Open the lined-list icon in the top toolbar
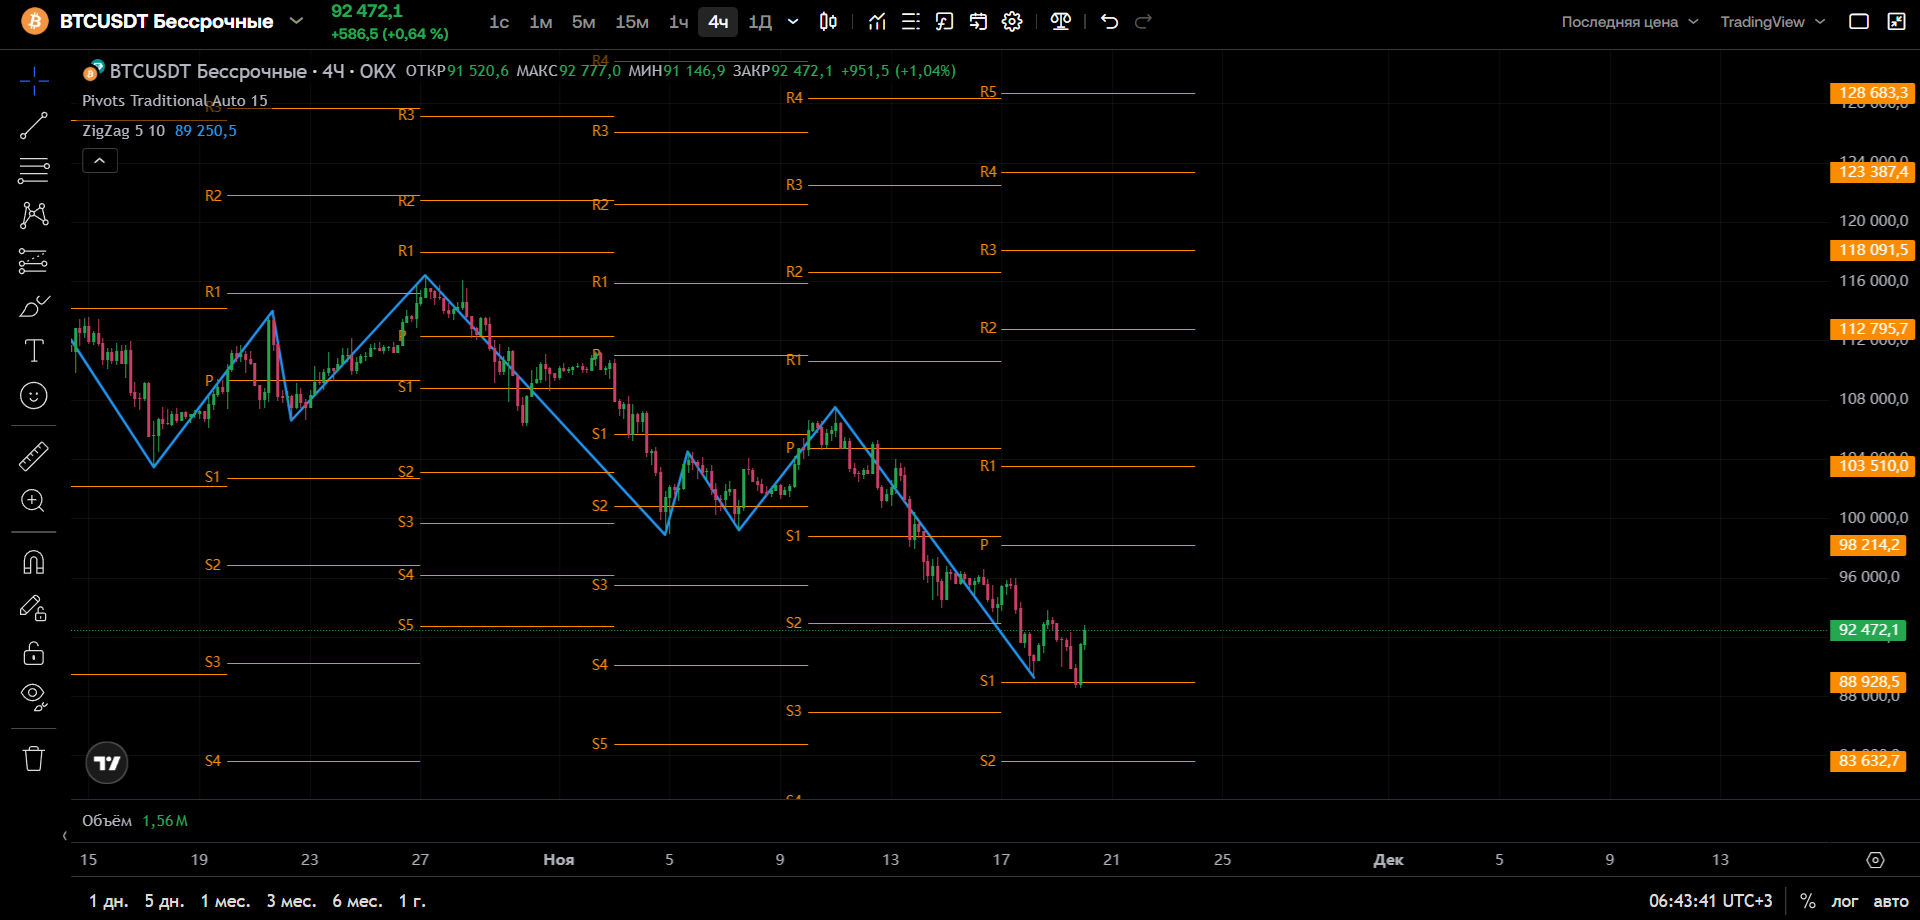The width and height of the screenshot is (1920, 920). (911, 22)
